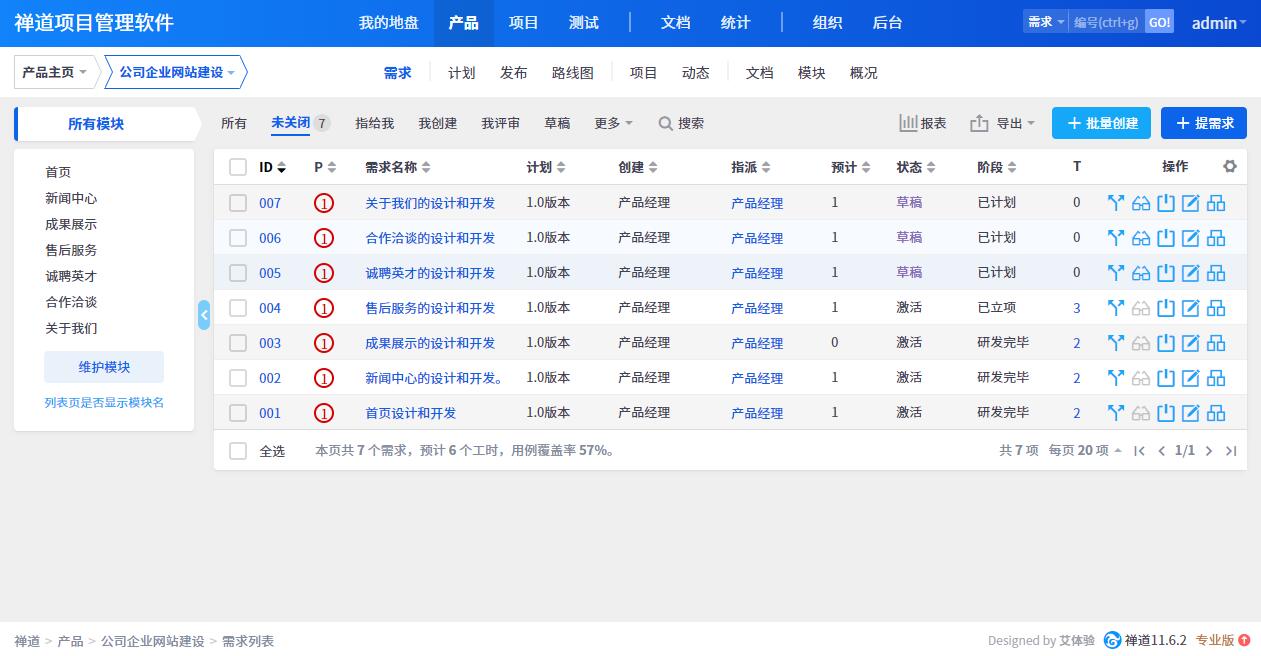Open the 路线图 roadmap tab
The height and width of the screenshot is (656, 1261).
pyautogui.click(x=572, y=73)
